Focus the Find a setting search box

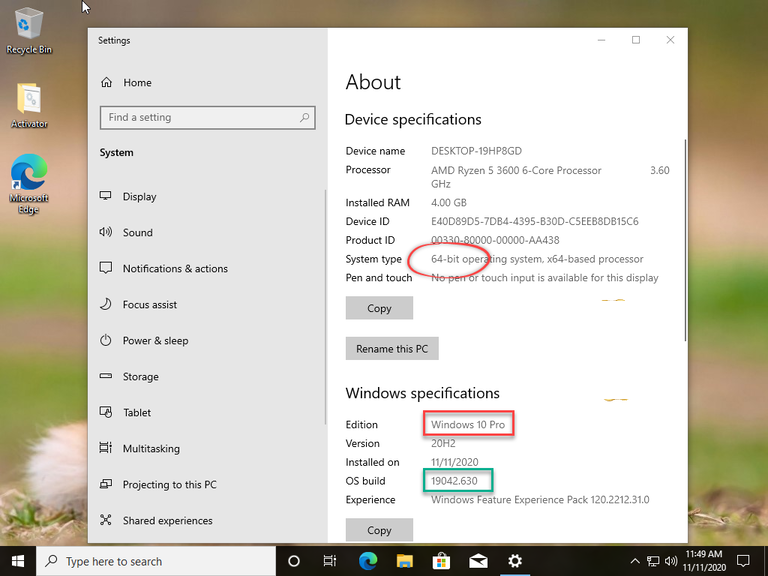[x=208, y=118]
